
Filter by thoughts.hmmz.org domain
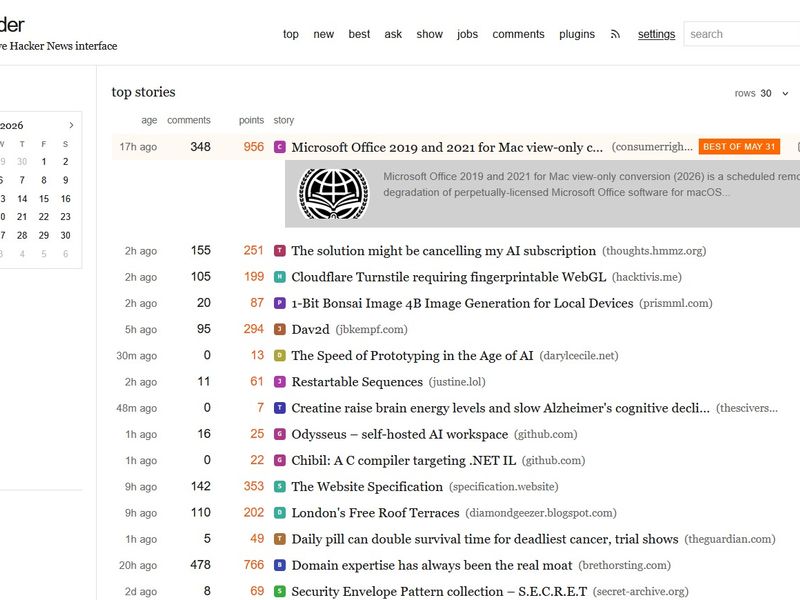click(x=654, y=251)
